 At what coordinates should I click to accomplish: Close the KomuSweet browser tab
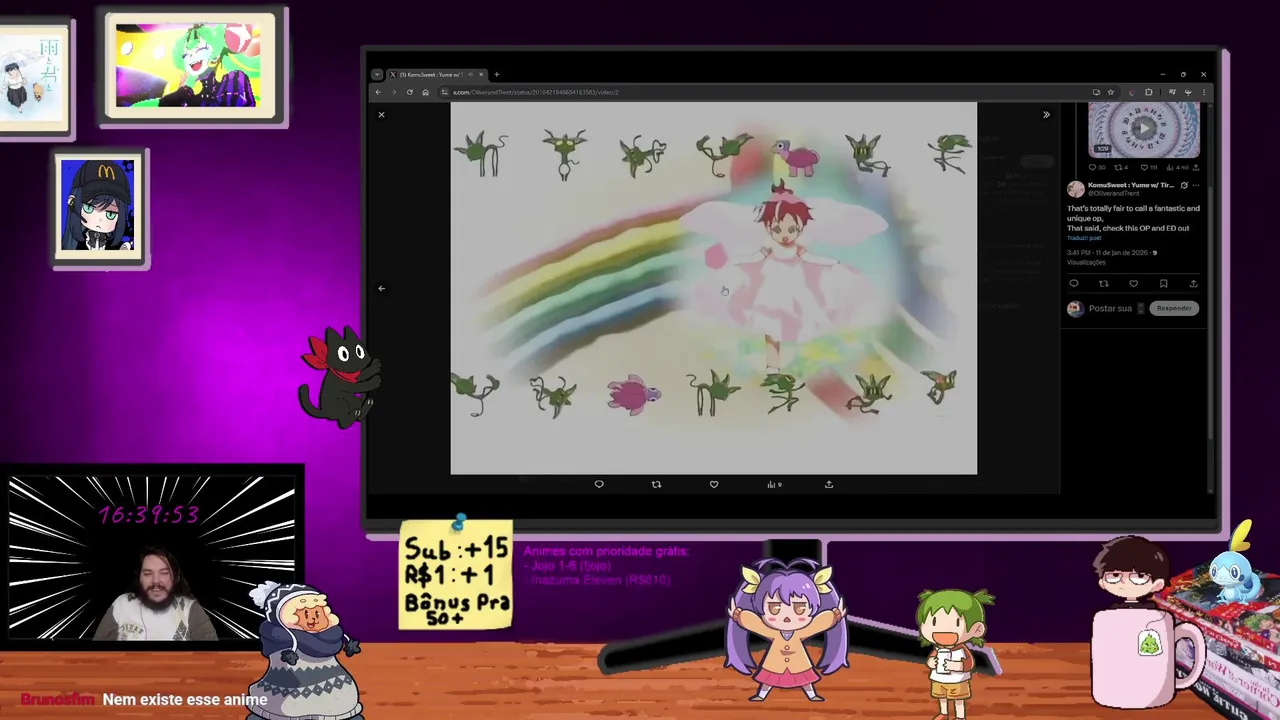tap(481, 74)
